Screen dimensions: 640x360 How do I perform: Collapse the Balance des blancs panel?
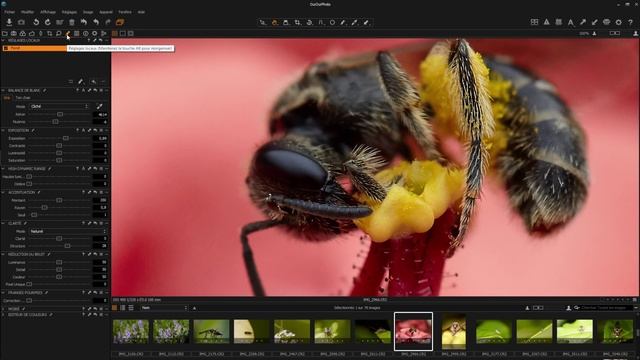pos(3,90)
